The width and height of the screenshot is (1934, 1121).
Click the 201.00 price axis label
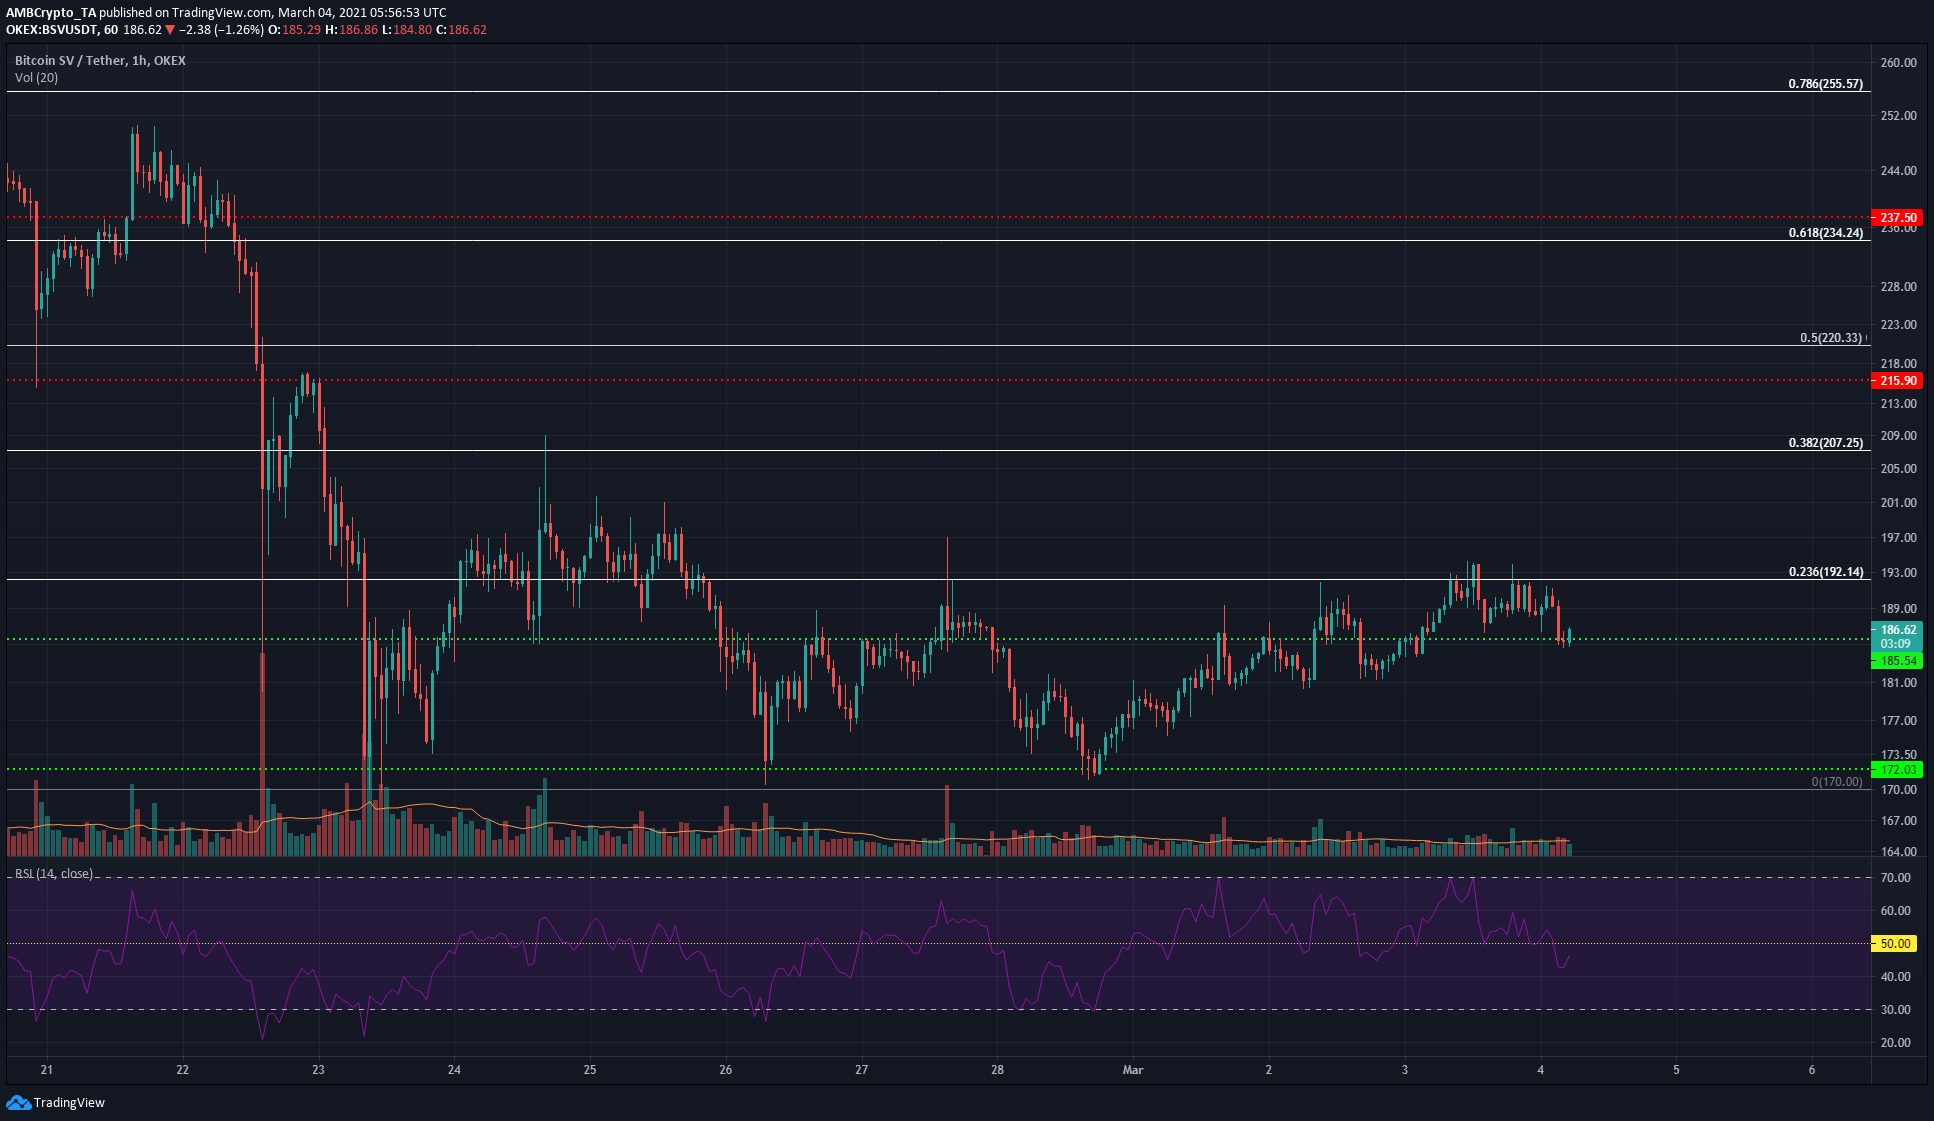pos(1898,503)
